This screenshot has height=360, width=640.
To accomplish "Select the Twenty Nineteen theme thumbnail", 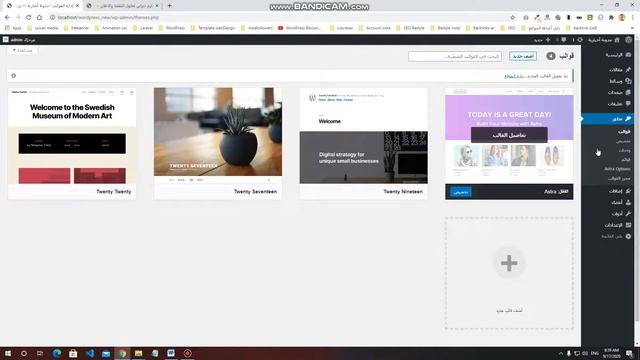I will [364, 136].
